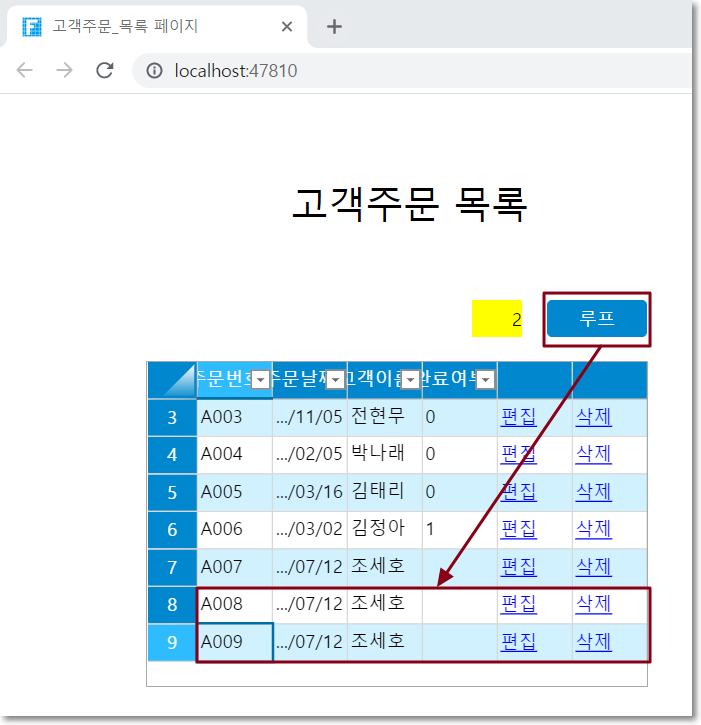701x725 pixels.
Task: Open a new browser tab
Action: tap(335, 27)
